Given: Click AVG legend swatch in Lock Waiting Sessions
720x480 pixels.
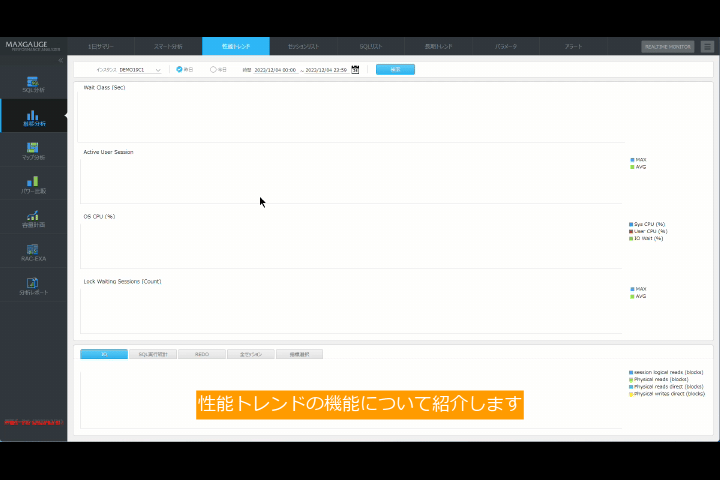Looking at the screenshot, I should (x=632, y=296).
